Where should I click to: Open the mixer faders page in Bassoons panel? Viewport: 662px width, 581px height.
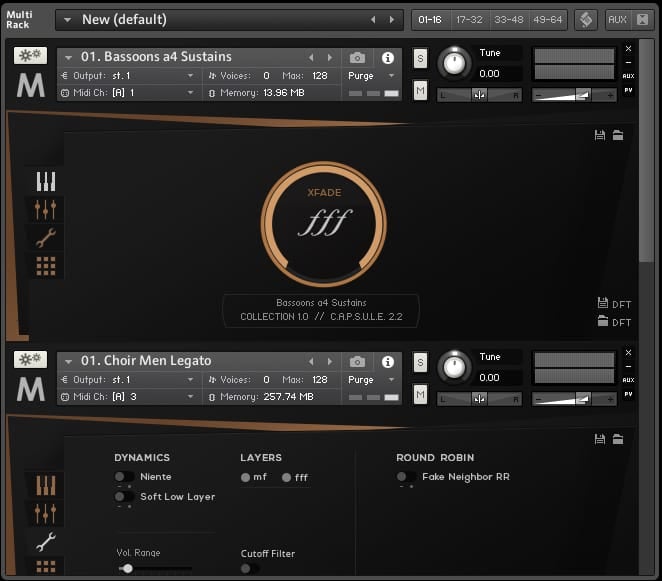click(x=45, y=209)
